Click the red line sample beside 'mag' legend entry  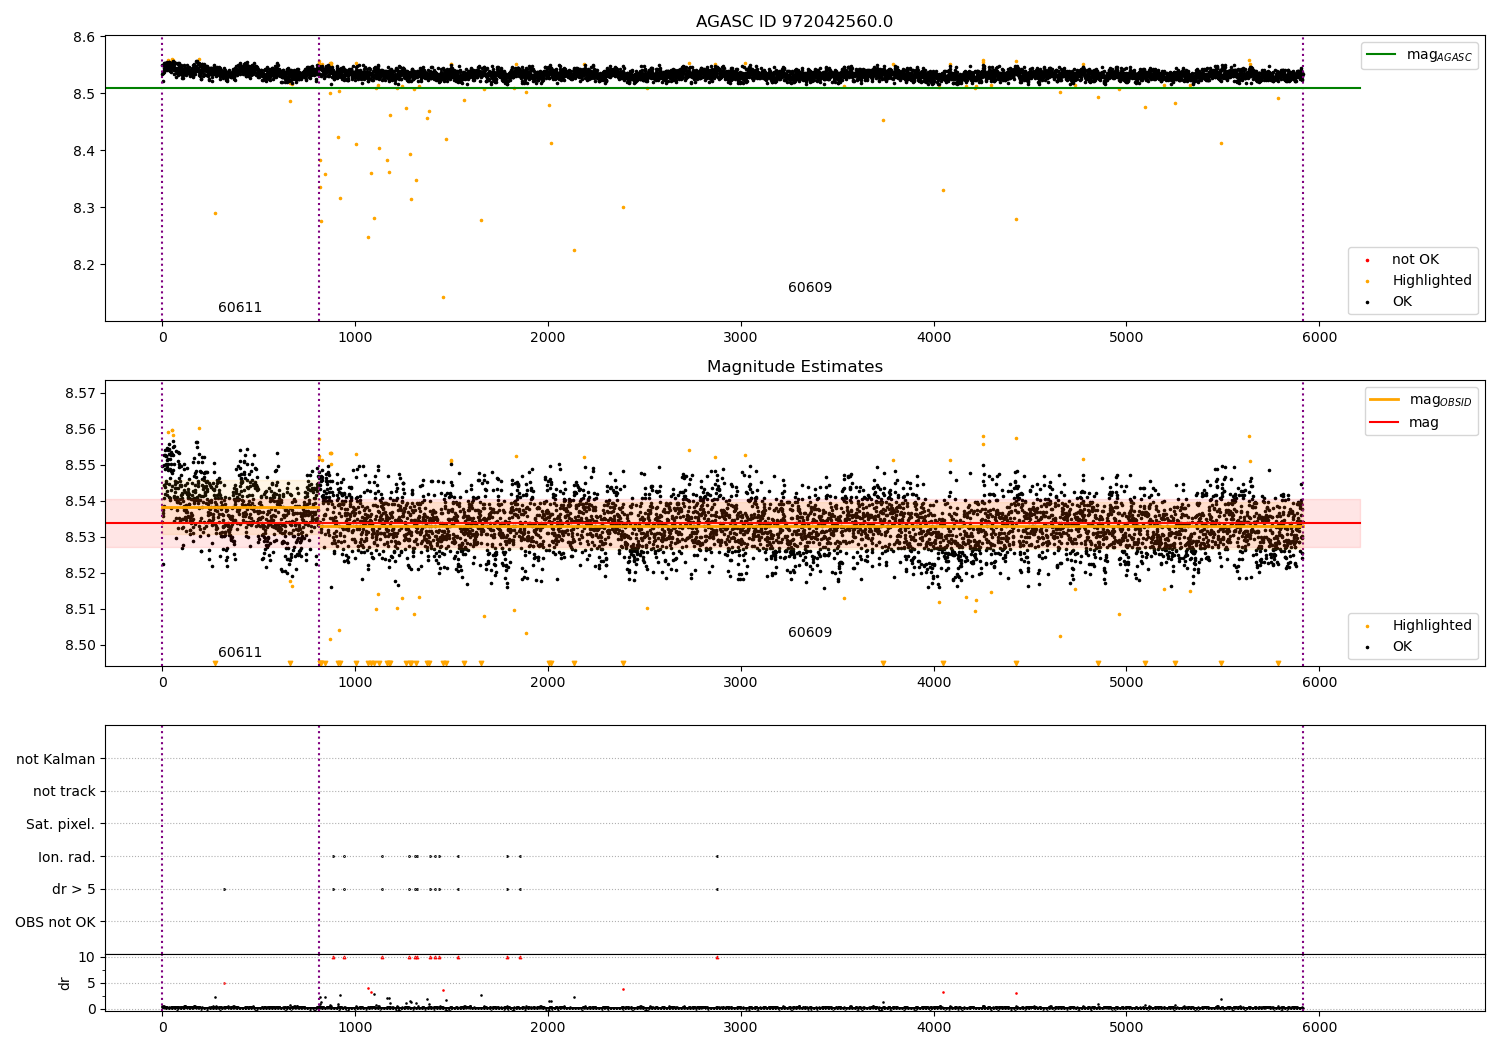[1384, 423]
